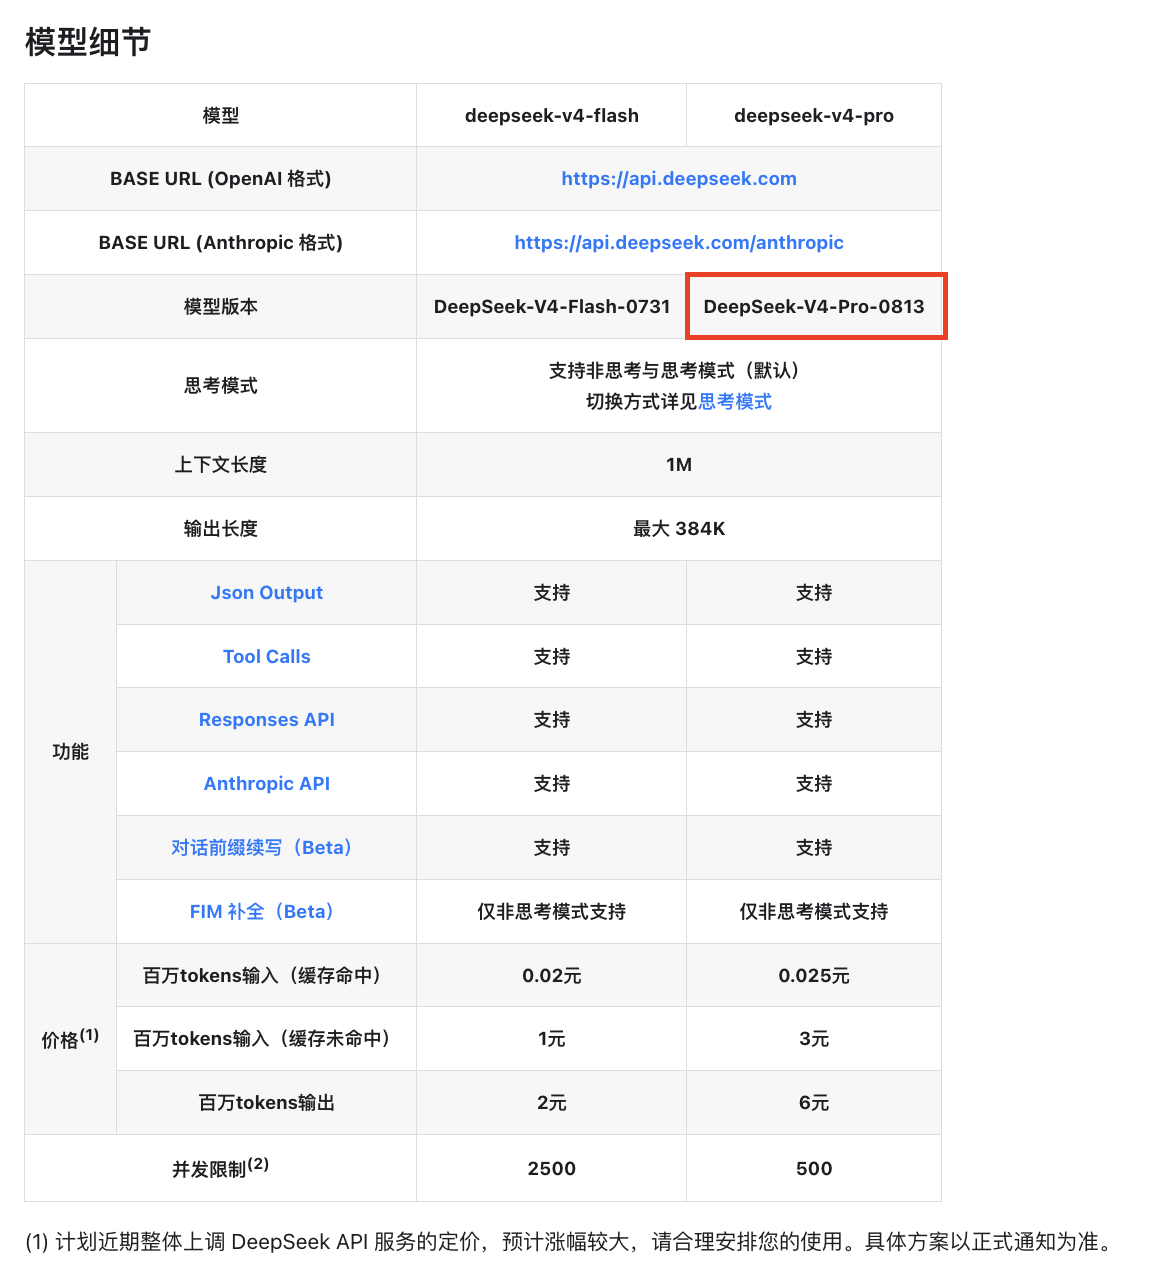This screenshot has width=1174, height=1282.
Task: Select the 2元 output price cell
Action: (x=552, y=1103)
